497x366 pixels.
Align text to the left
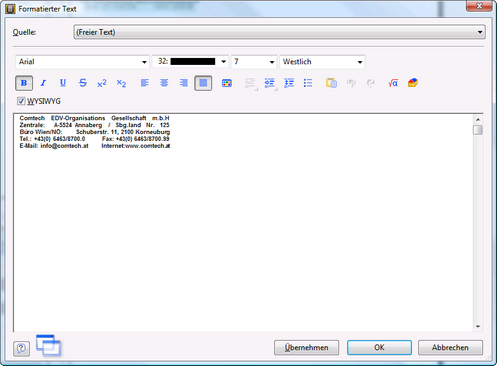click(145, 83)
